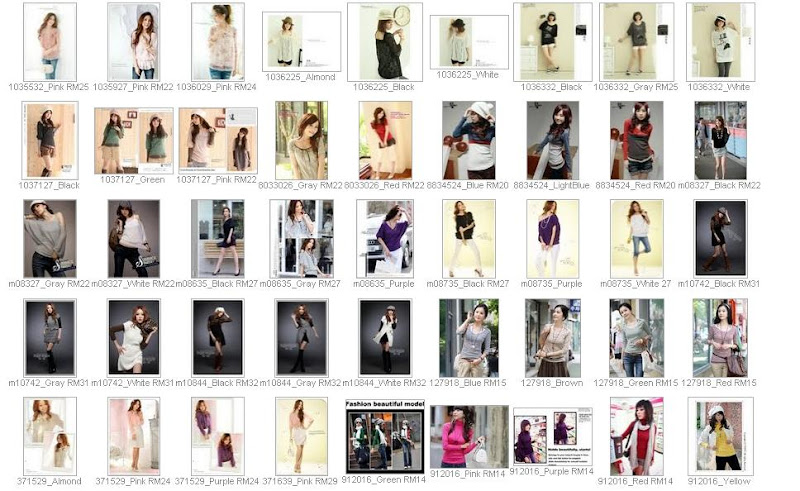Select the m10844_Gray RM32 image thumbnail
This screenshot has height=491, width=800.
tap(302, 338)
